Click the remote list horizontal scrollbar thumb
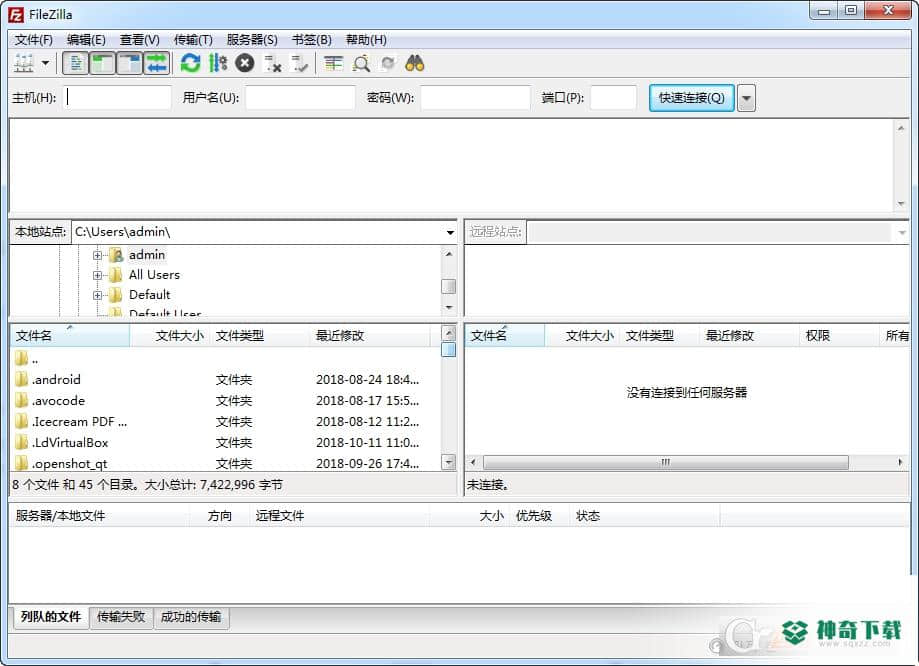Image resolution: width=919 pixels, height=666 pixels. (x=665, y=463)
